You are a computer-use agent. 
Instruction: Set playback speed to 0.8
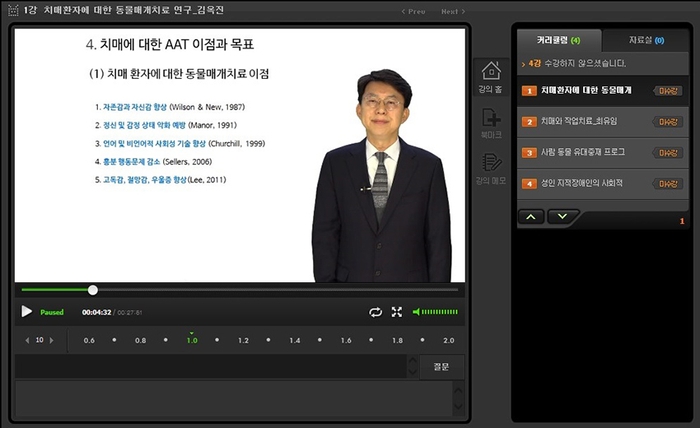pos(140,340)
